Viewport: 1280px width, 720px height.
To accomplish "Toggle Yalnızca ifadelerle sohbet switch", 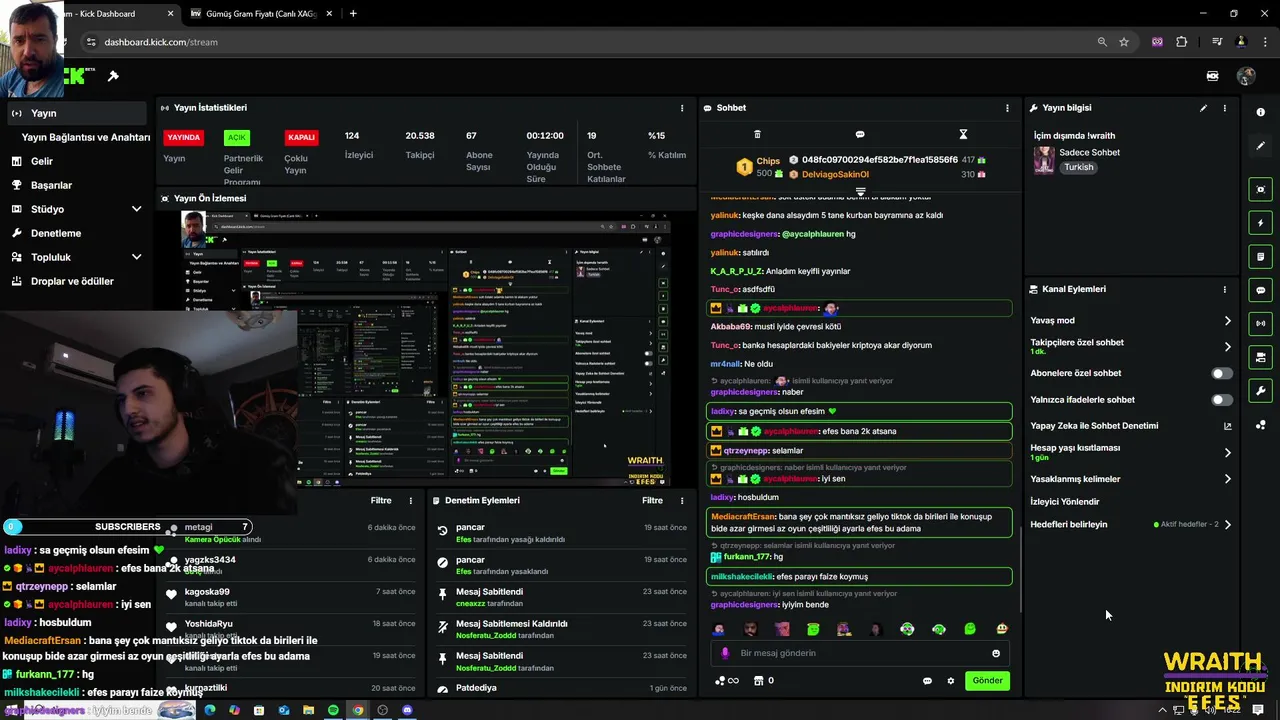I will click(x=1222, y=400).
